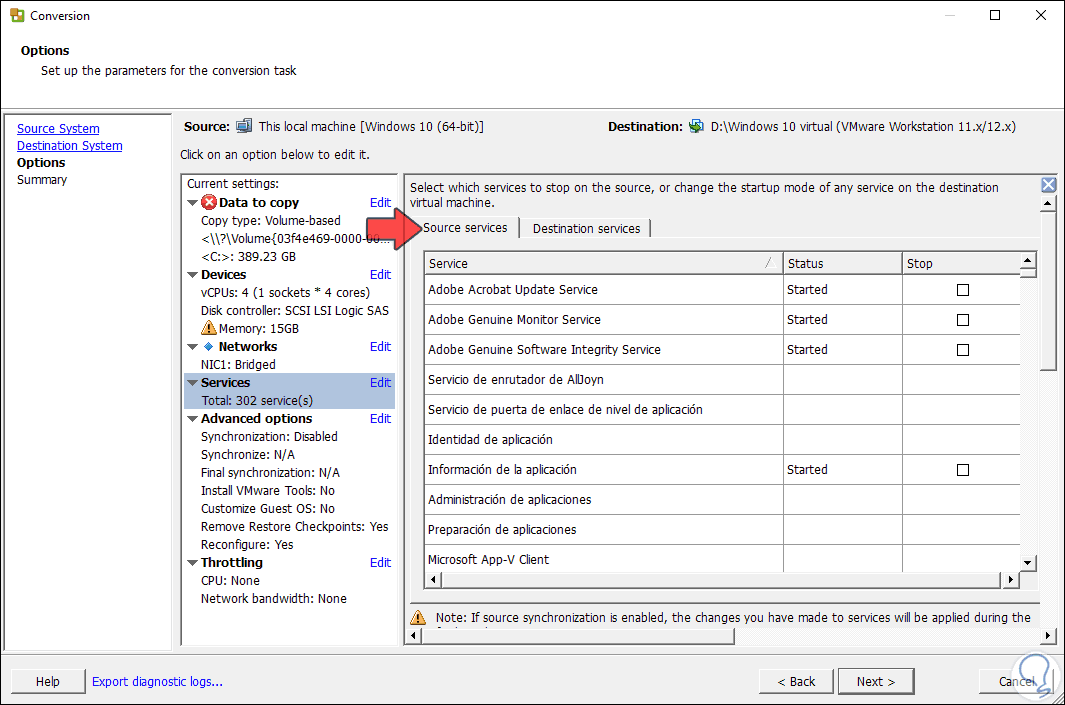1065x705 pixels.
Task: Switch to the Destination services tab
Action: (586, 228)
